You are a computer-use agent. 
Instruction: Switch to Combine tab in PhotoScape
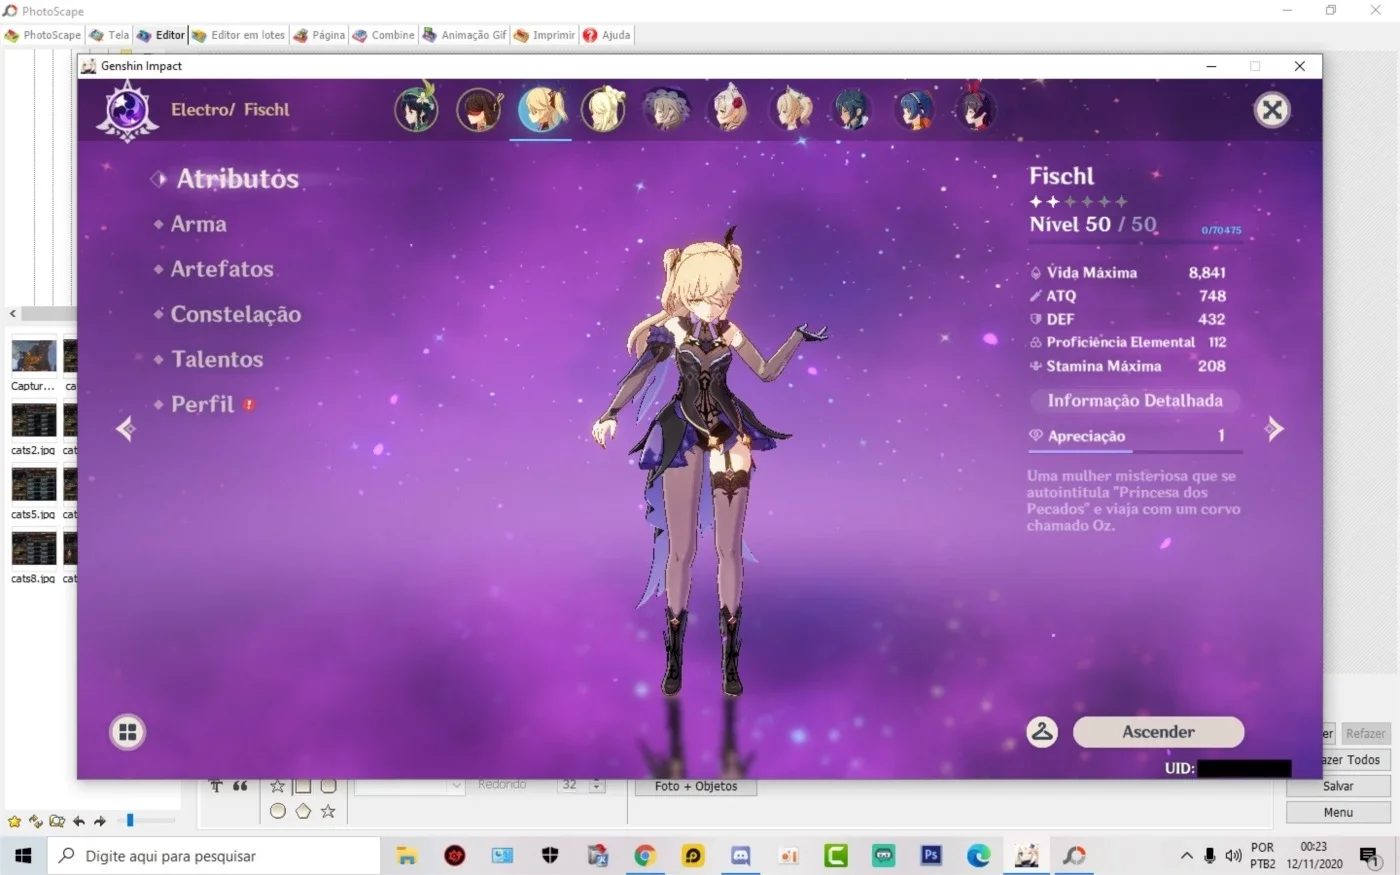pos(383,35)
